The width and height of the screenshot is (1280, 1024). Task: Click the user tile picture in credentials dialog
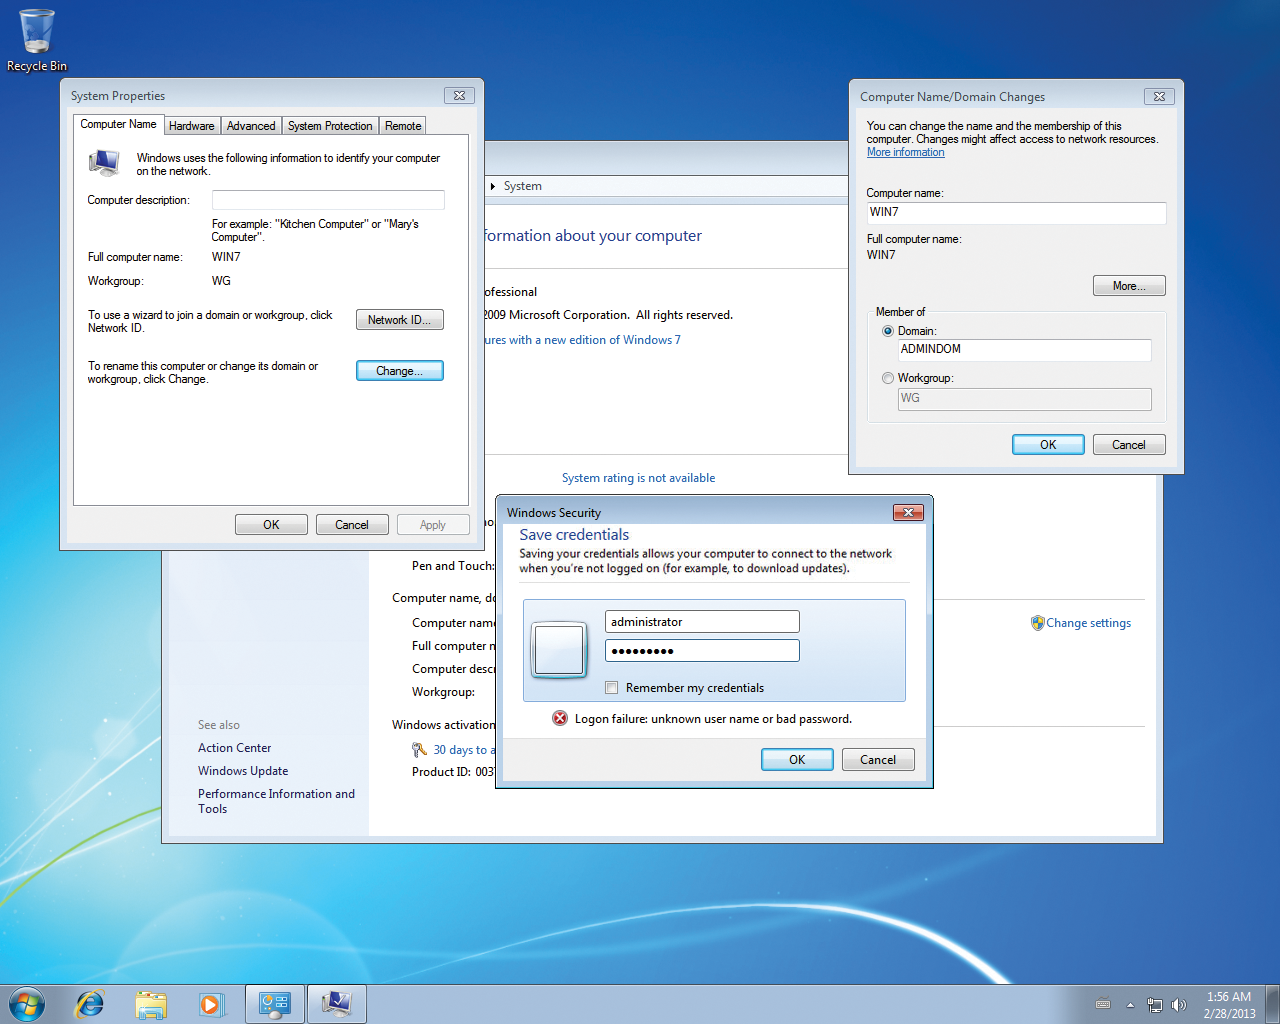pos(559,650)
